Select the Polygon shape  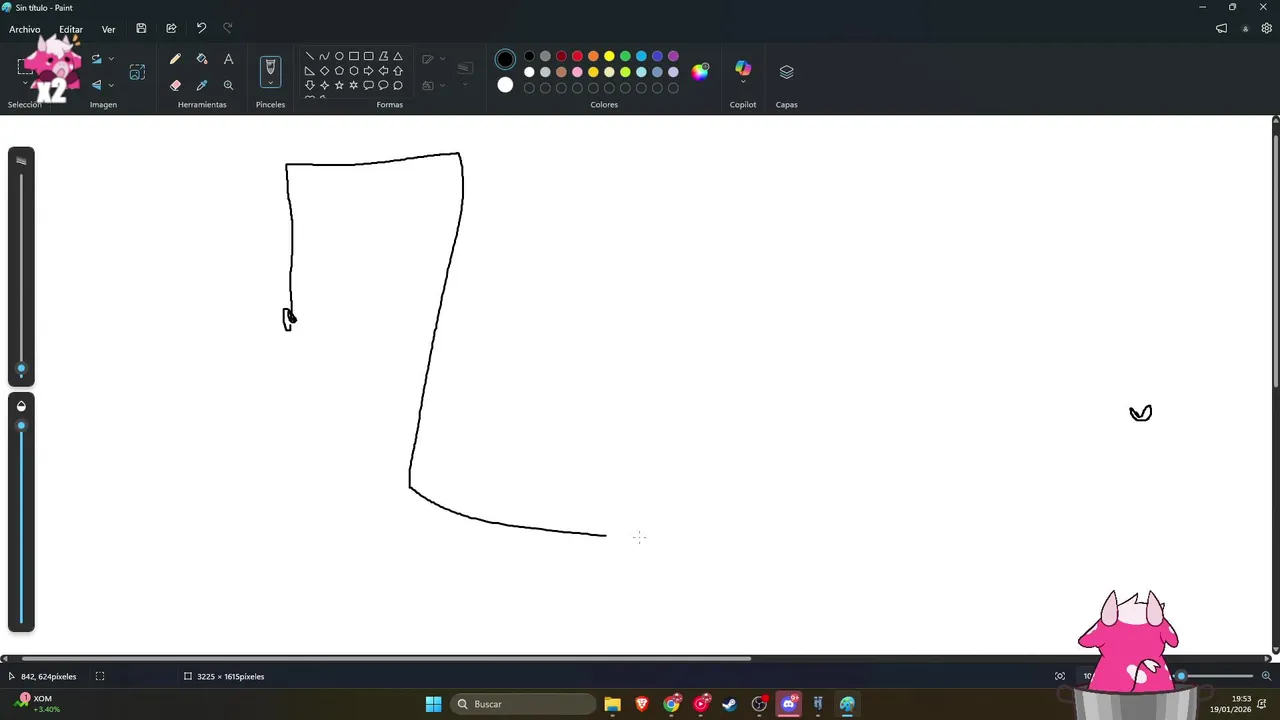click(383, 57)
